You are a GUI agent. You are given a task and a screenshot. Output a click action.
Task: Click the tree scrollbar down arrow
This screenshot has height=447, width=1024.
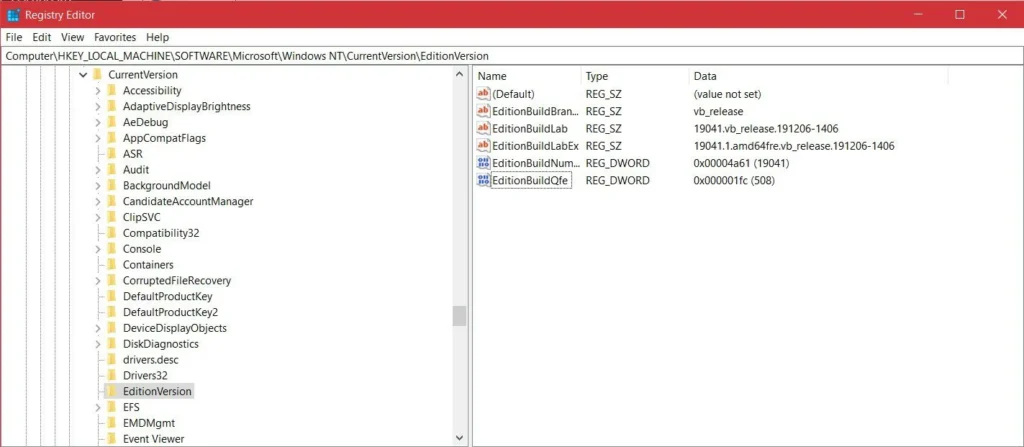click(459, 438)
